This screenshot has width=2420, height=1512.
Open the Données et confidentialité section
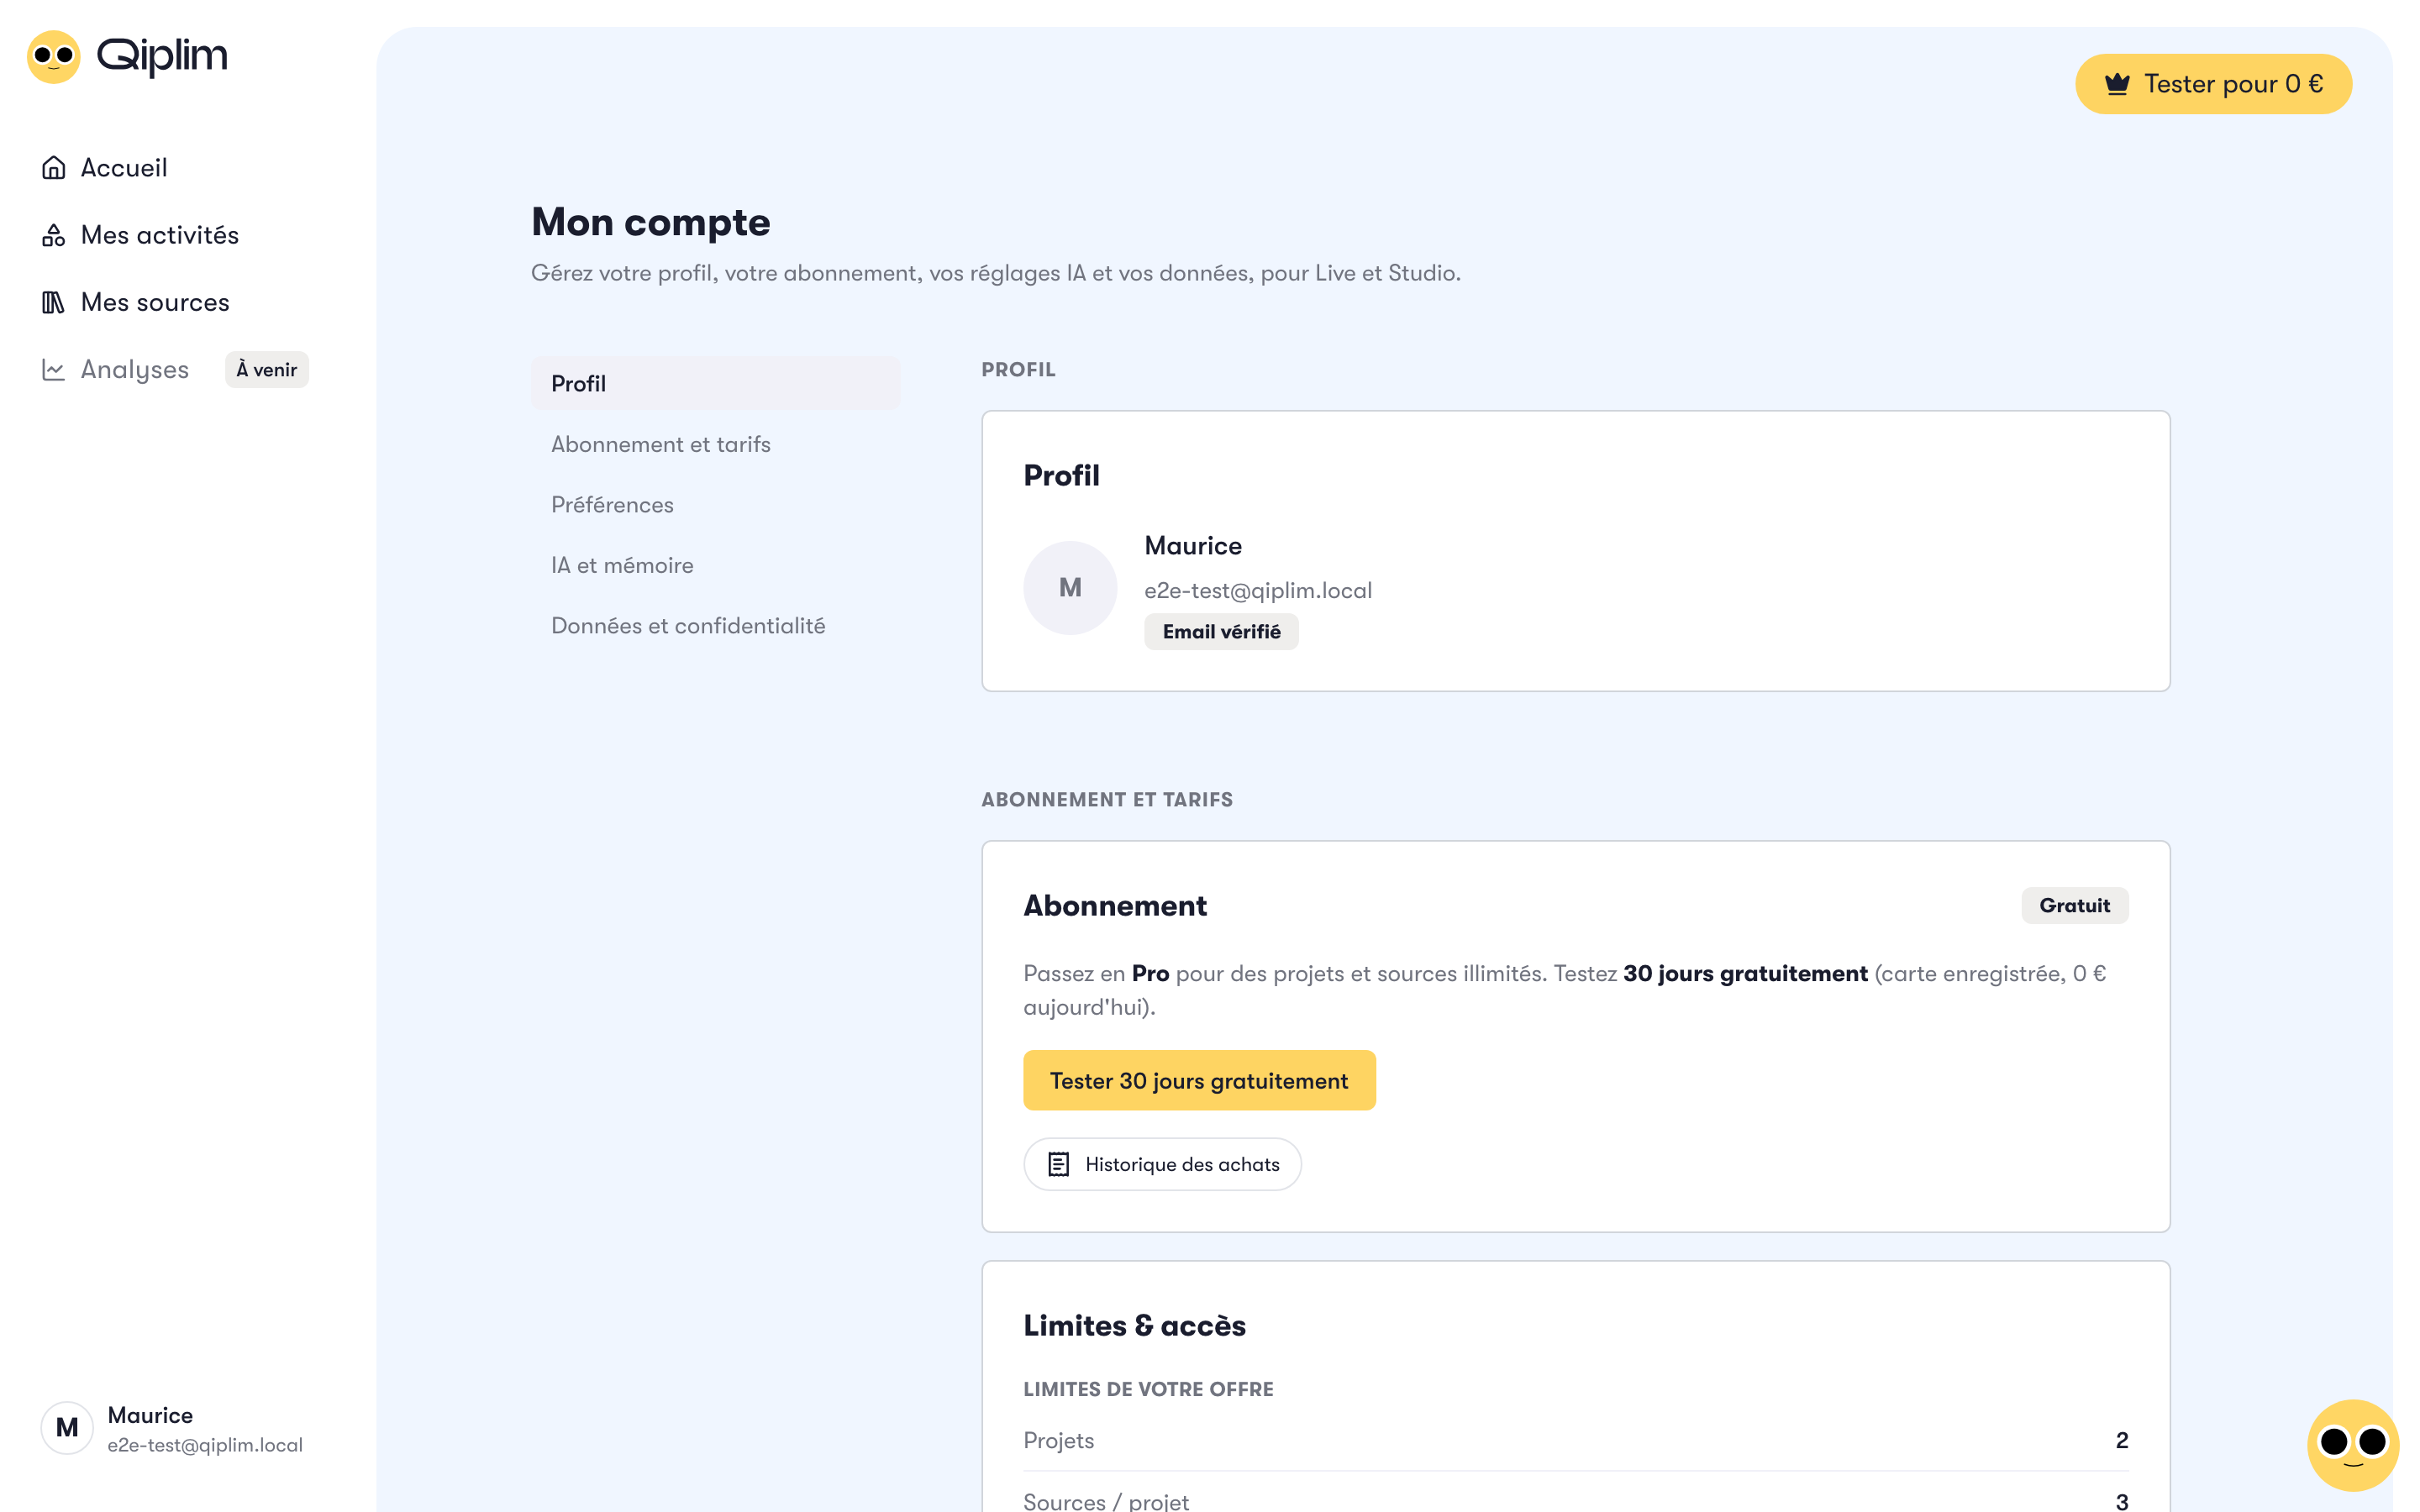pyautogui.click(x=715, y=625)
